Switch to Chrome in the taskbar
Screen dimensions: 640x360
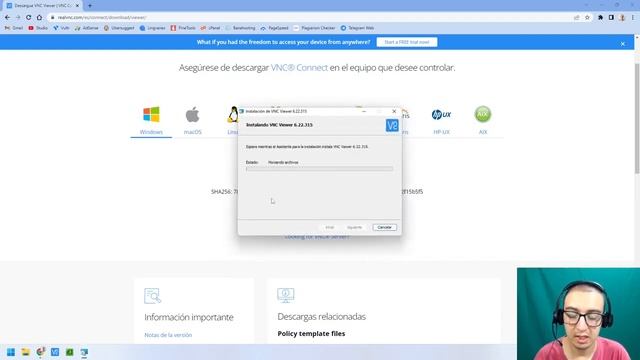[40, 352]
